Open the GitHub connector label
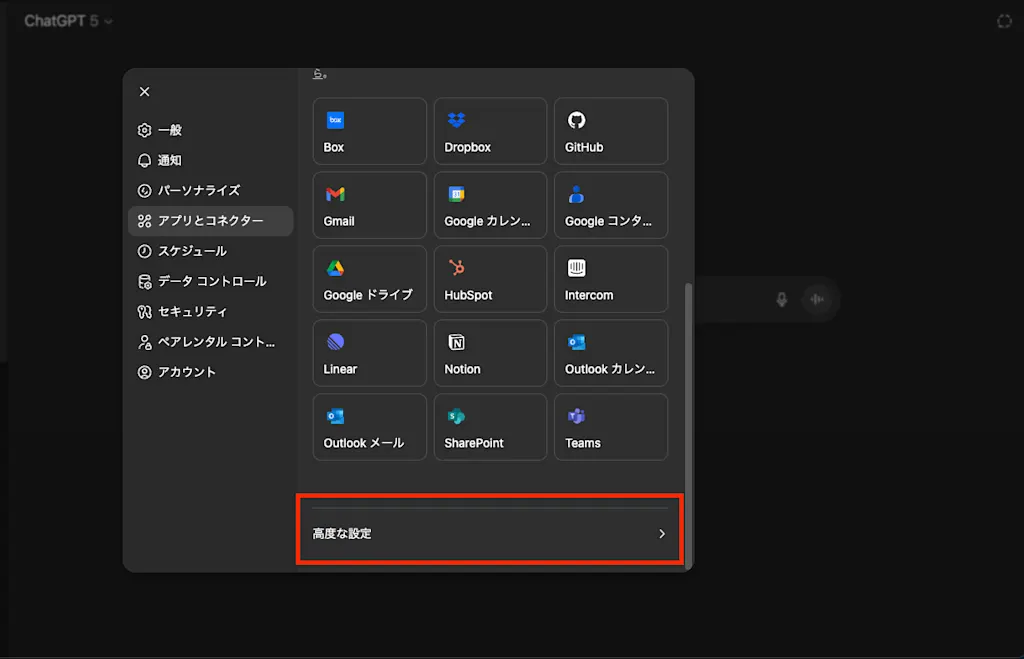The image size is (1024, 659). 584,148
